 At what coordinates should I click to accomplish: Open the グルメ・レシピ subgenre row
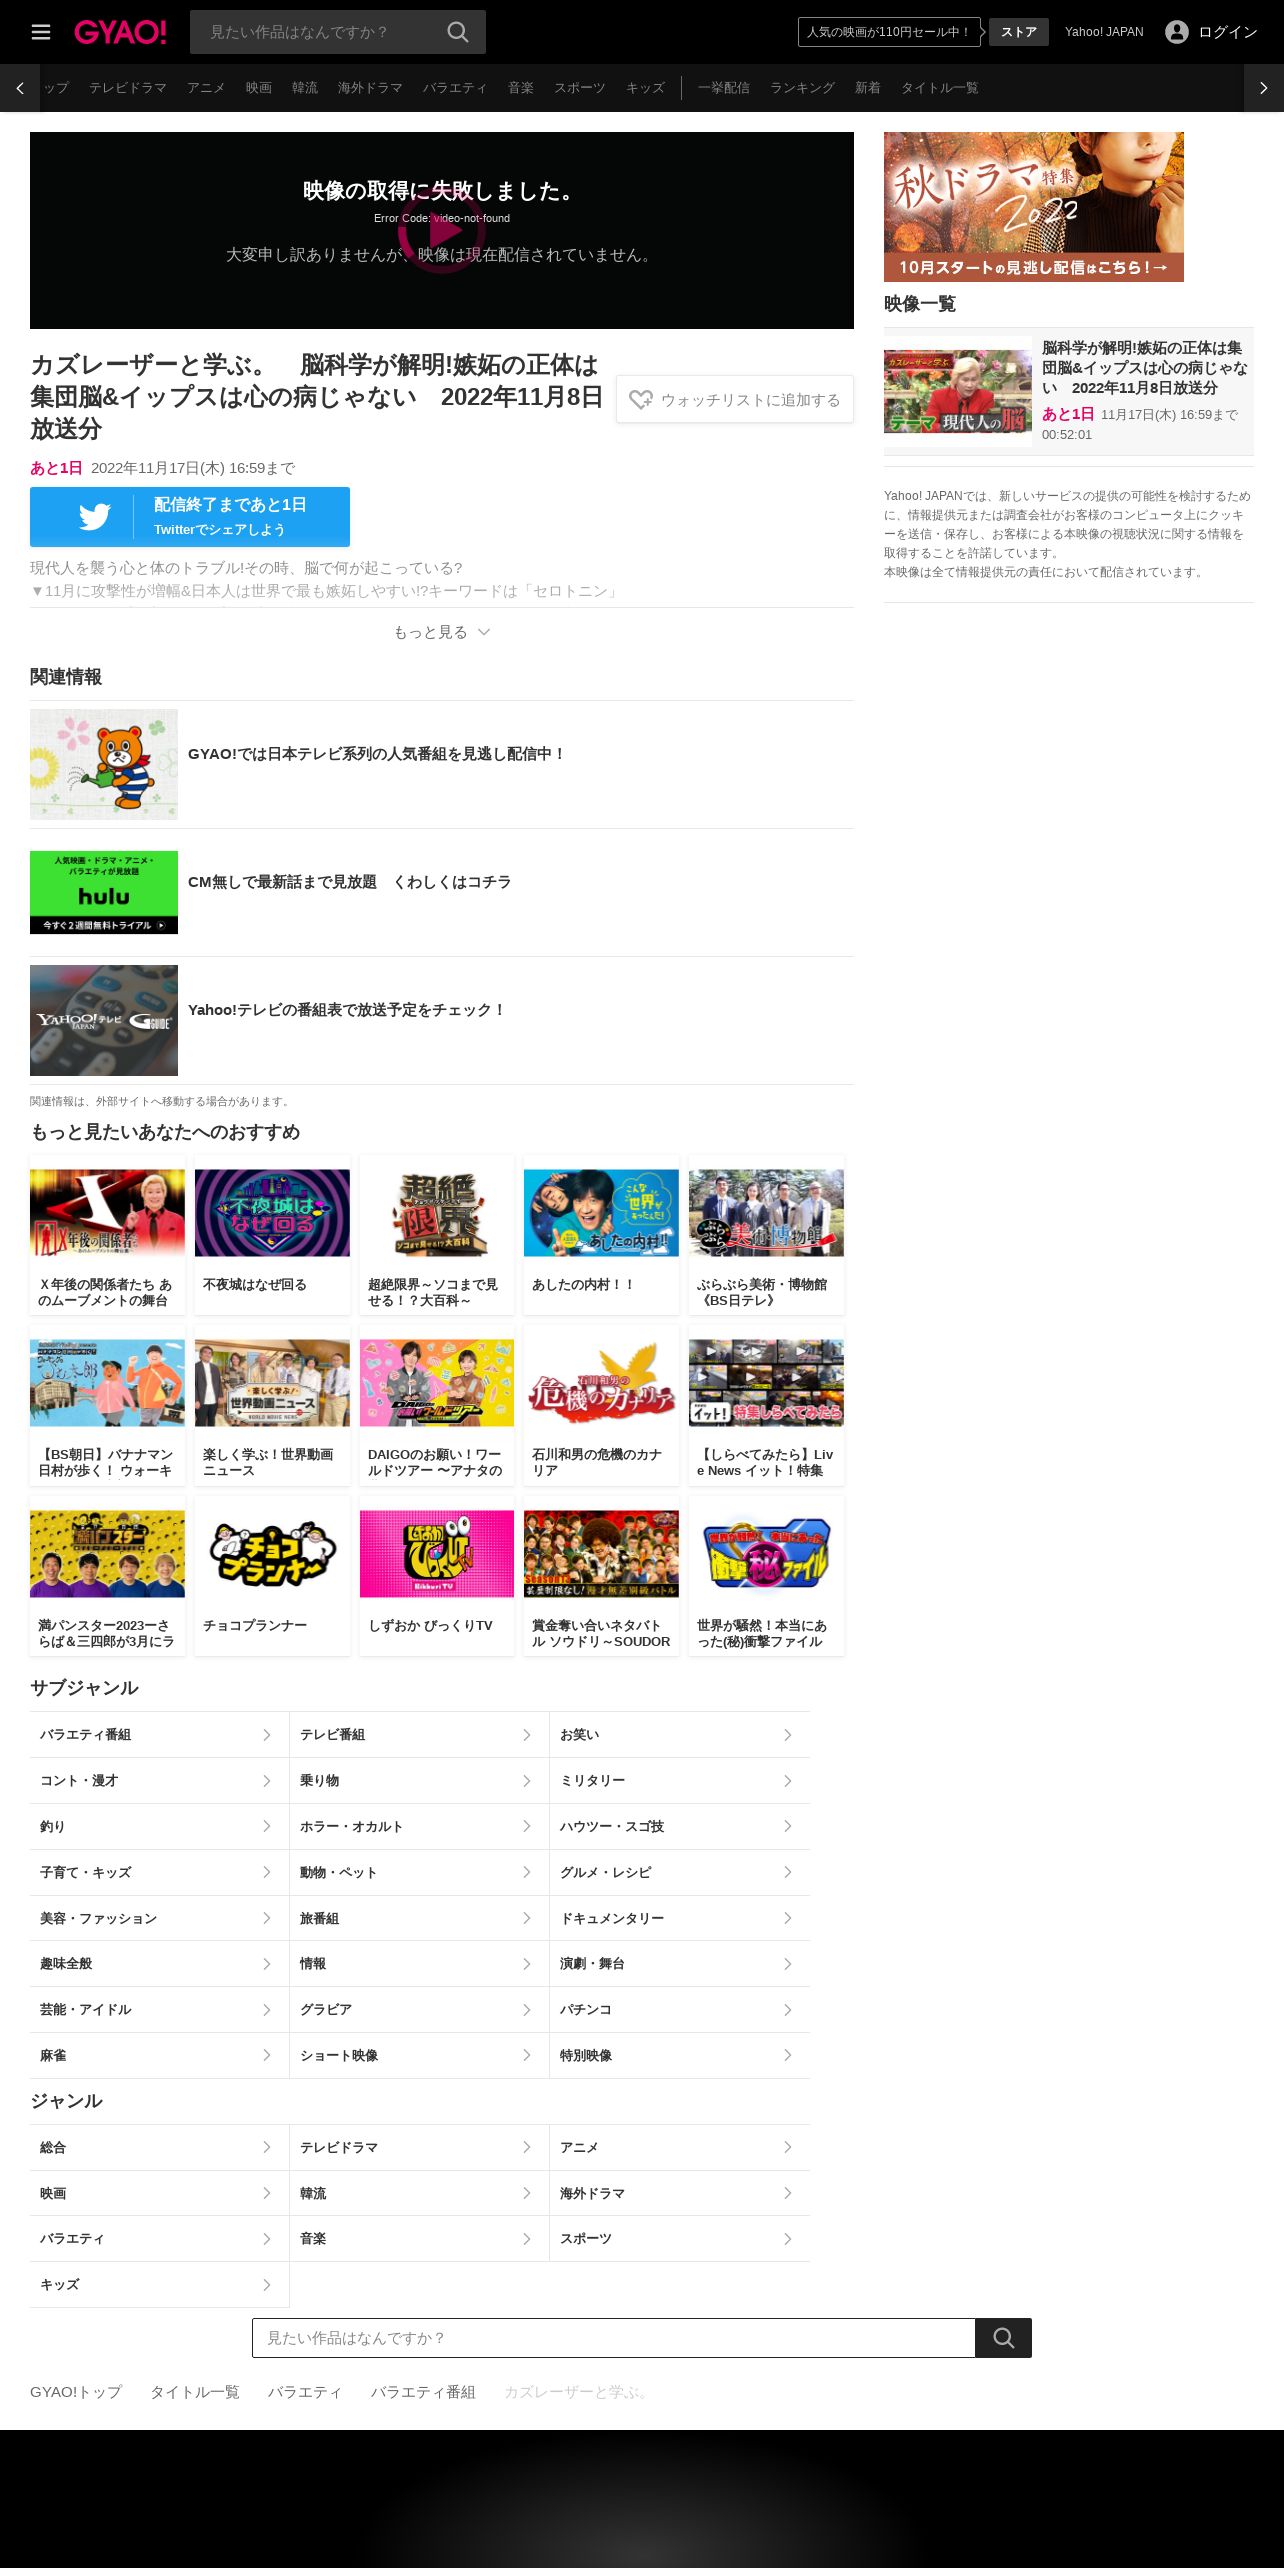point(680,1873)
